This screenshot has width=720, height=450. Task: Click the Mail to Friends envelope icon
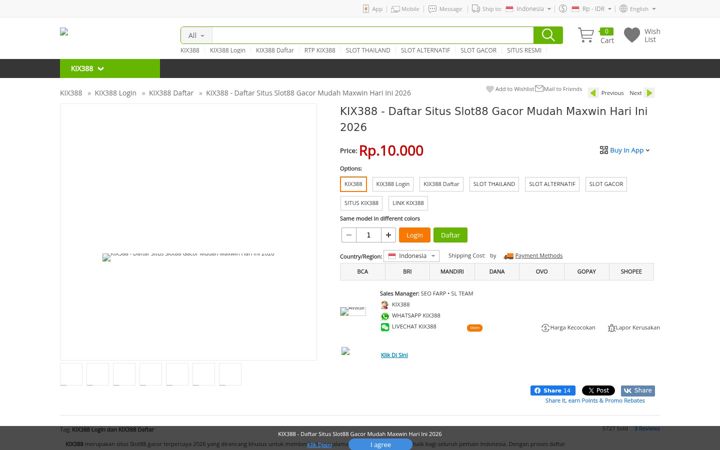[x=539, y=89]
